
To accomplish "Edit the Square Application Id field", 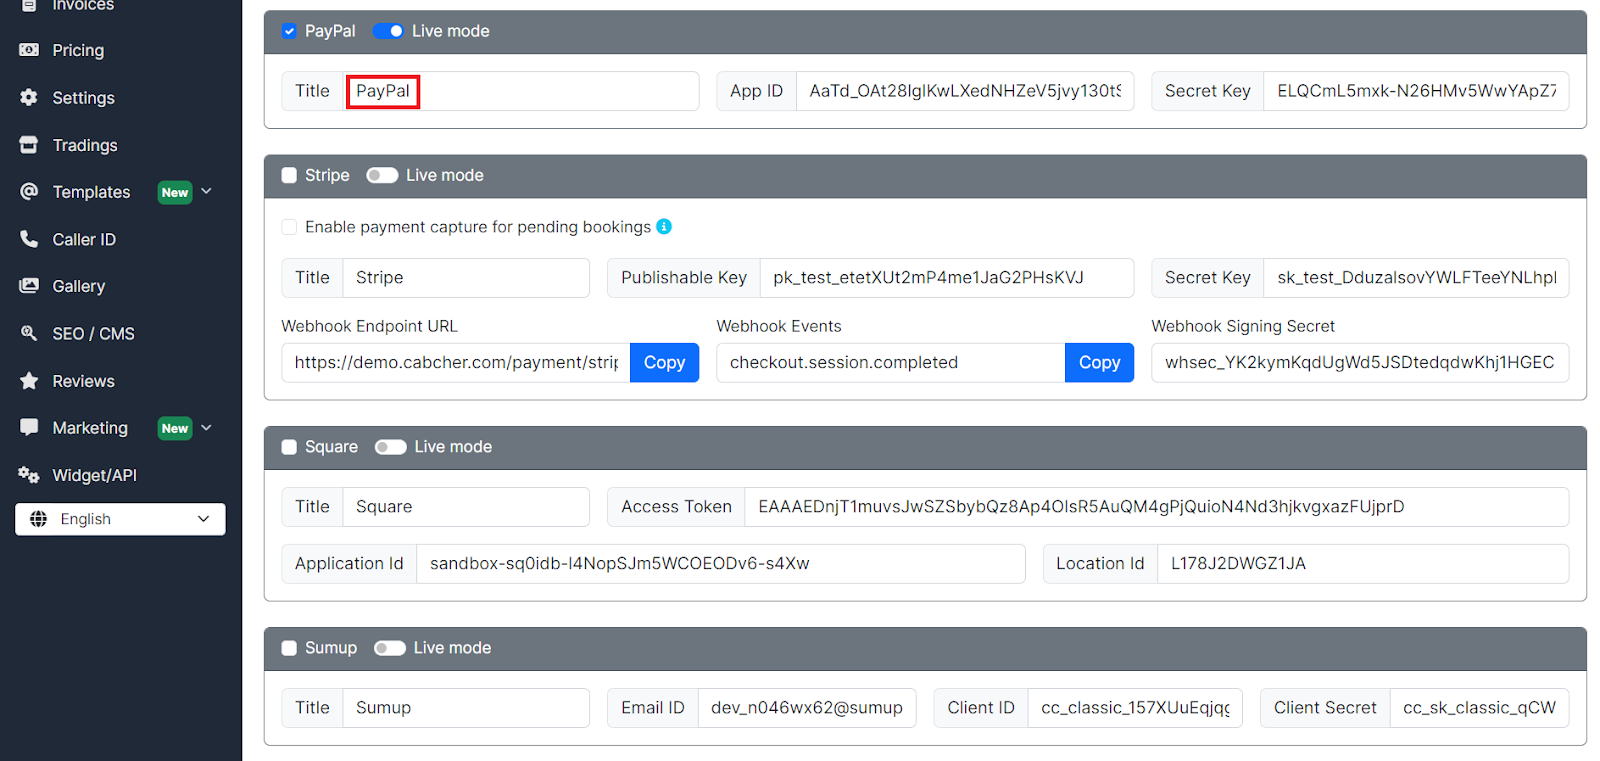I will (721, 564).
